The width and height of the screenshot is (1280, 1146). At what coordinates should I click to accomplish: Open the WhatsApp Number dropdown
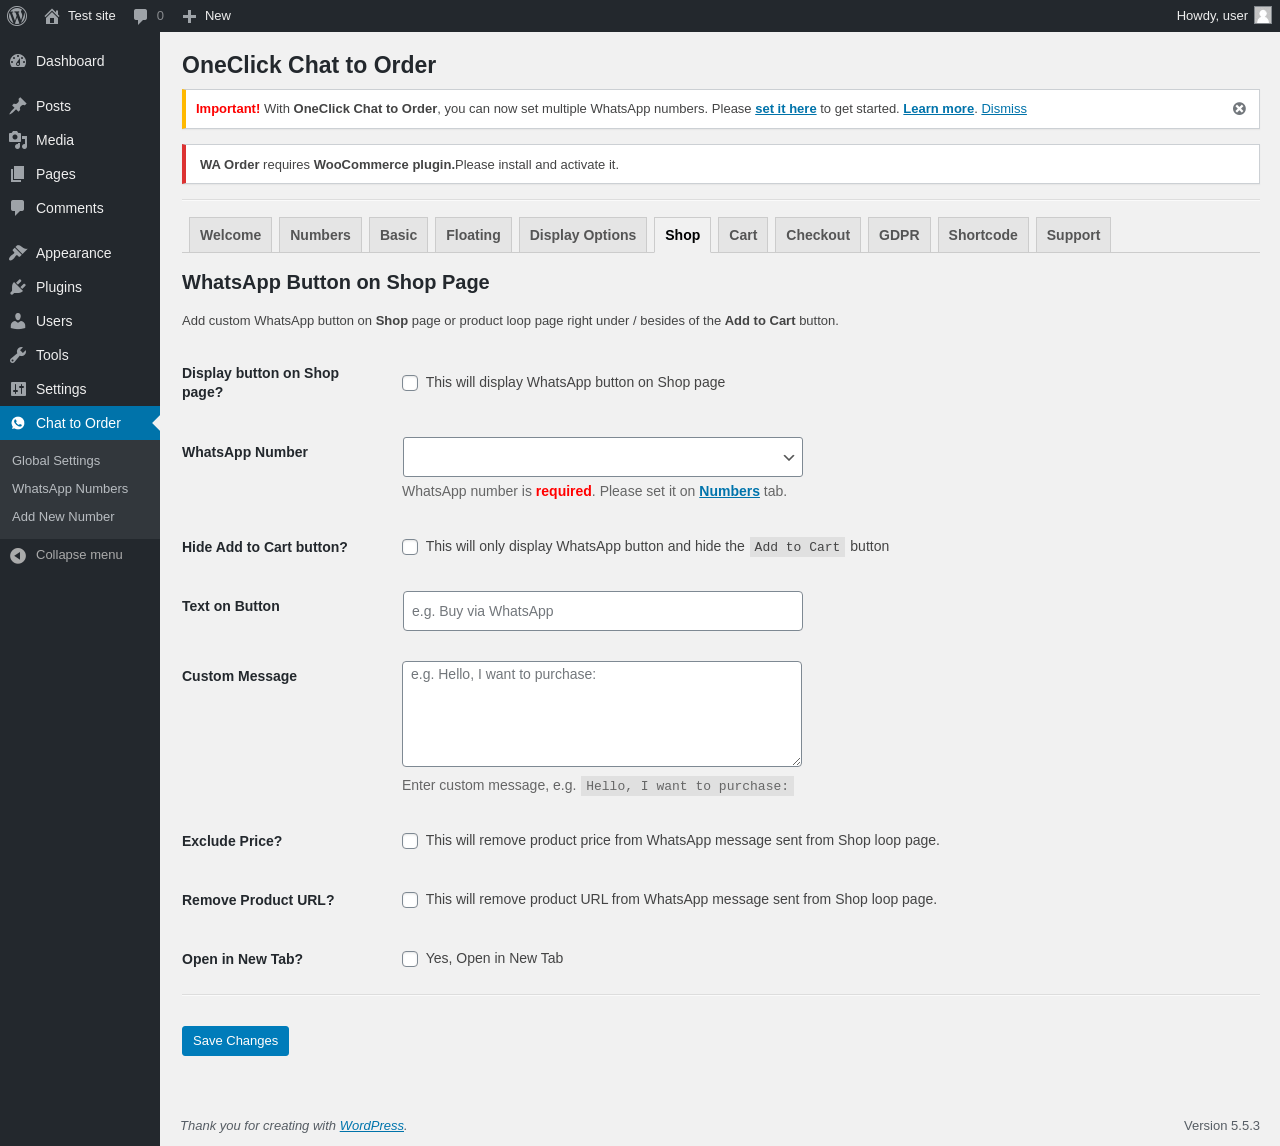[x=603, y=457]
